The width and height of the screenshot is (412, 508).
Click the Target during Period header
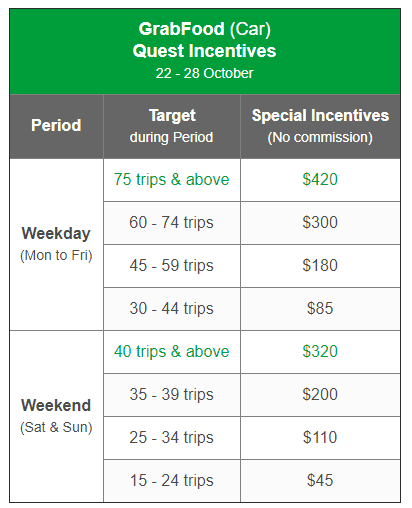[172, 126]
